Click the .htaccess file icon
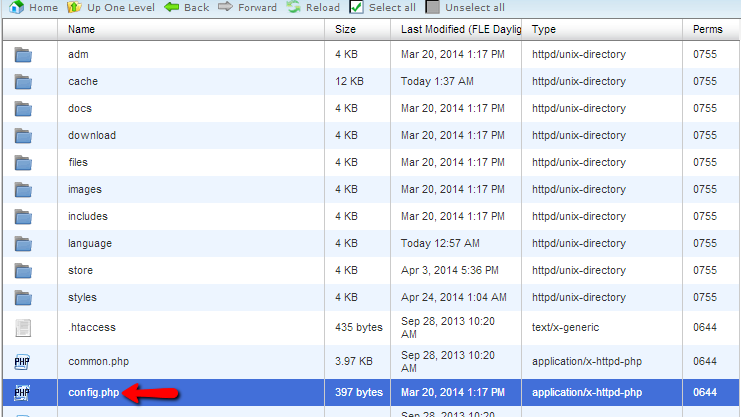The height and width of the screenshot is (417, 741). click(x=23, y=327)
